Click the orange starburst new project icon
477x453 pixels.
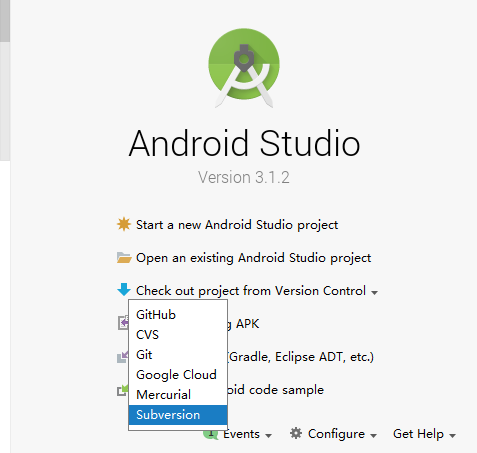click(124, 224)
